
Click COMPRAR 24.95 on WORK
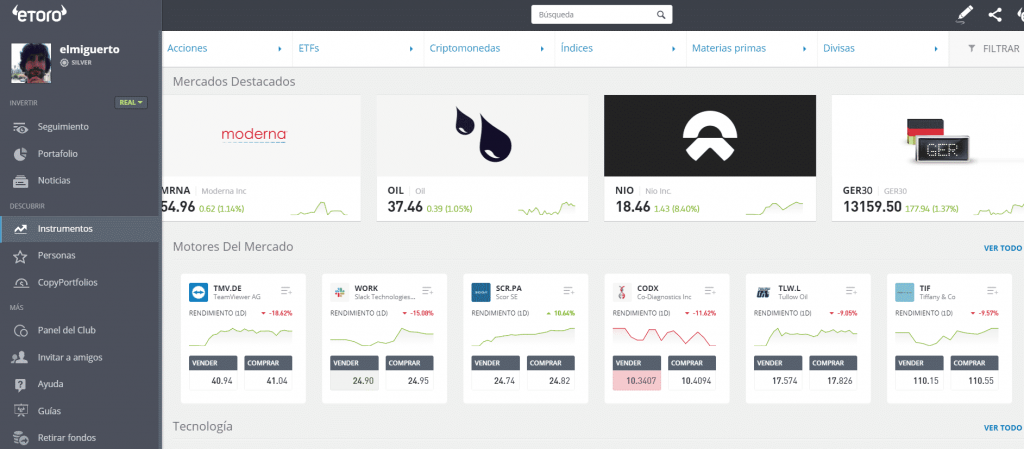pos(409,373)
